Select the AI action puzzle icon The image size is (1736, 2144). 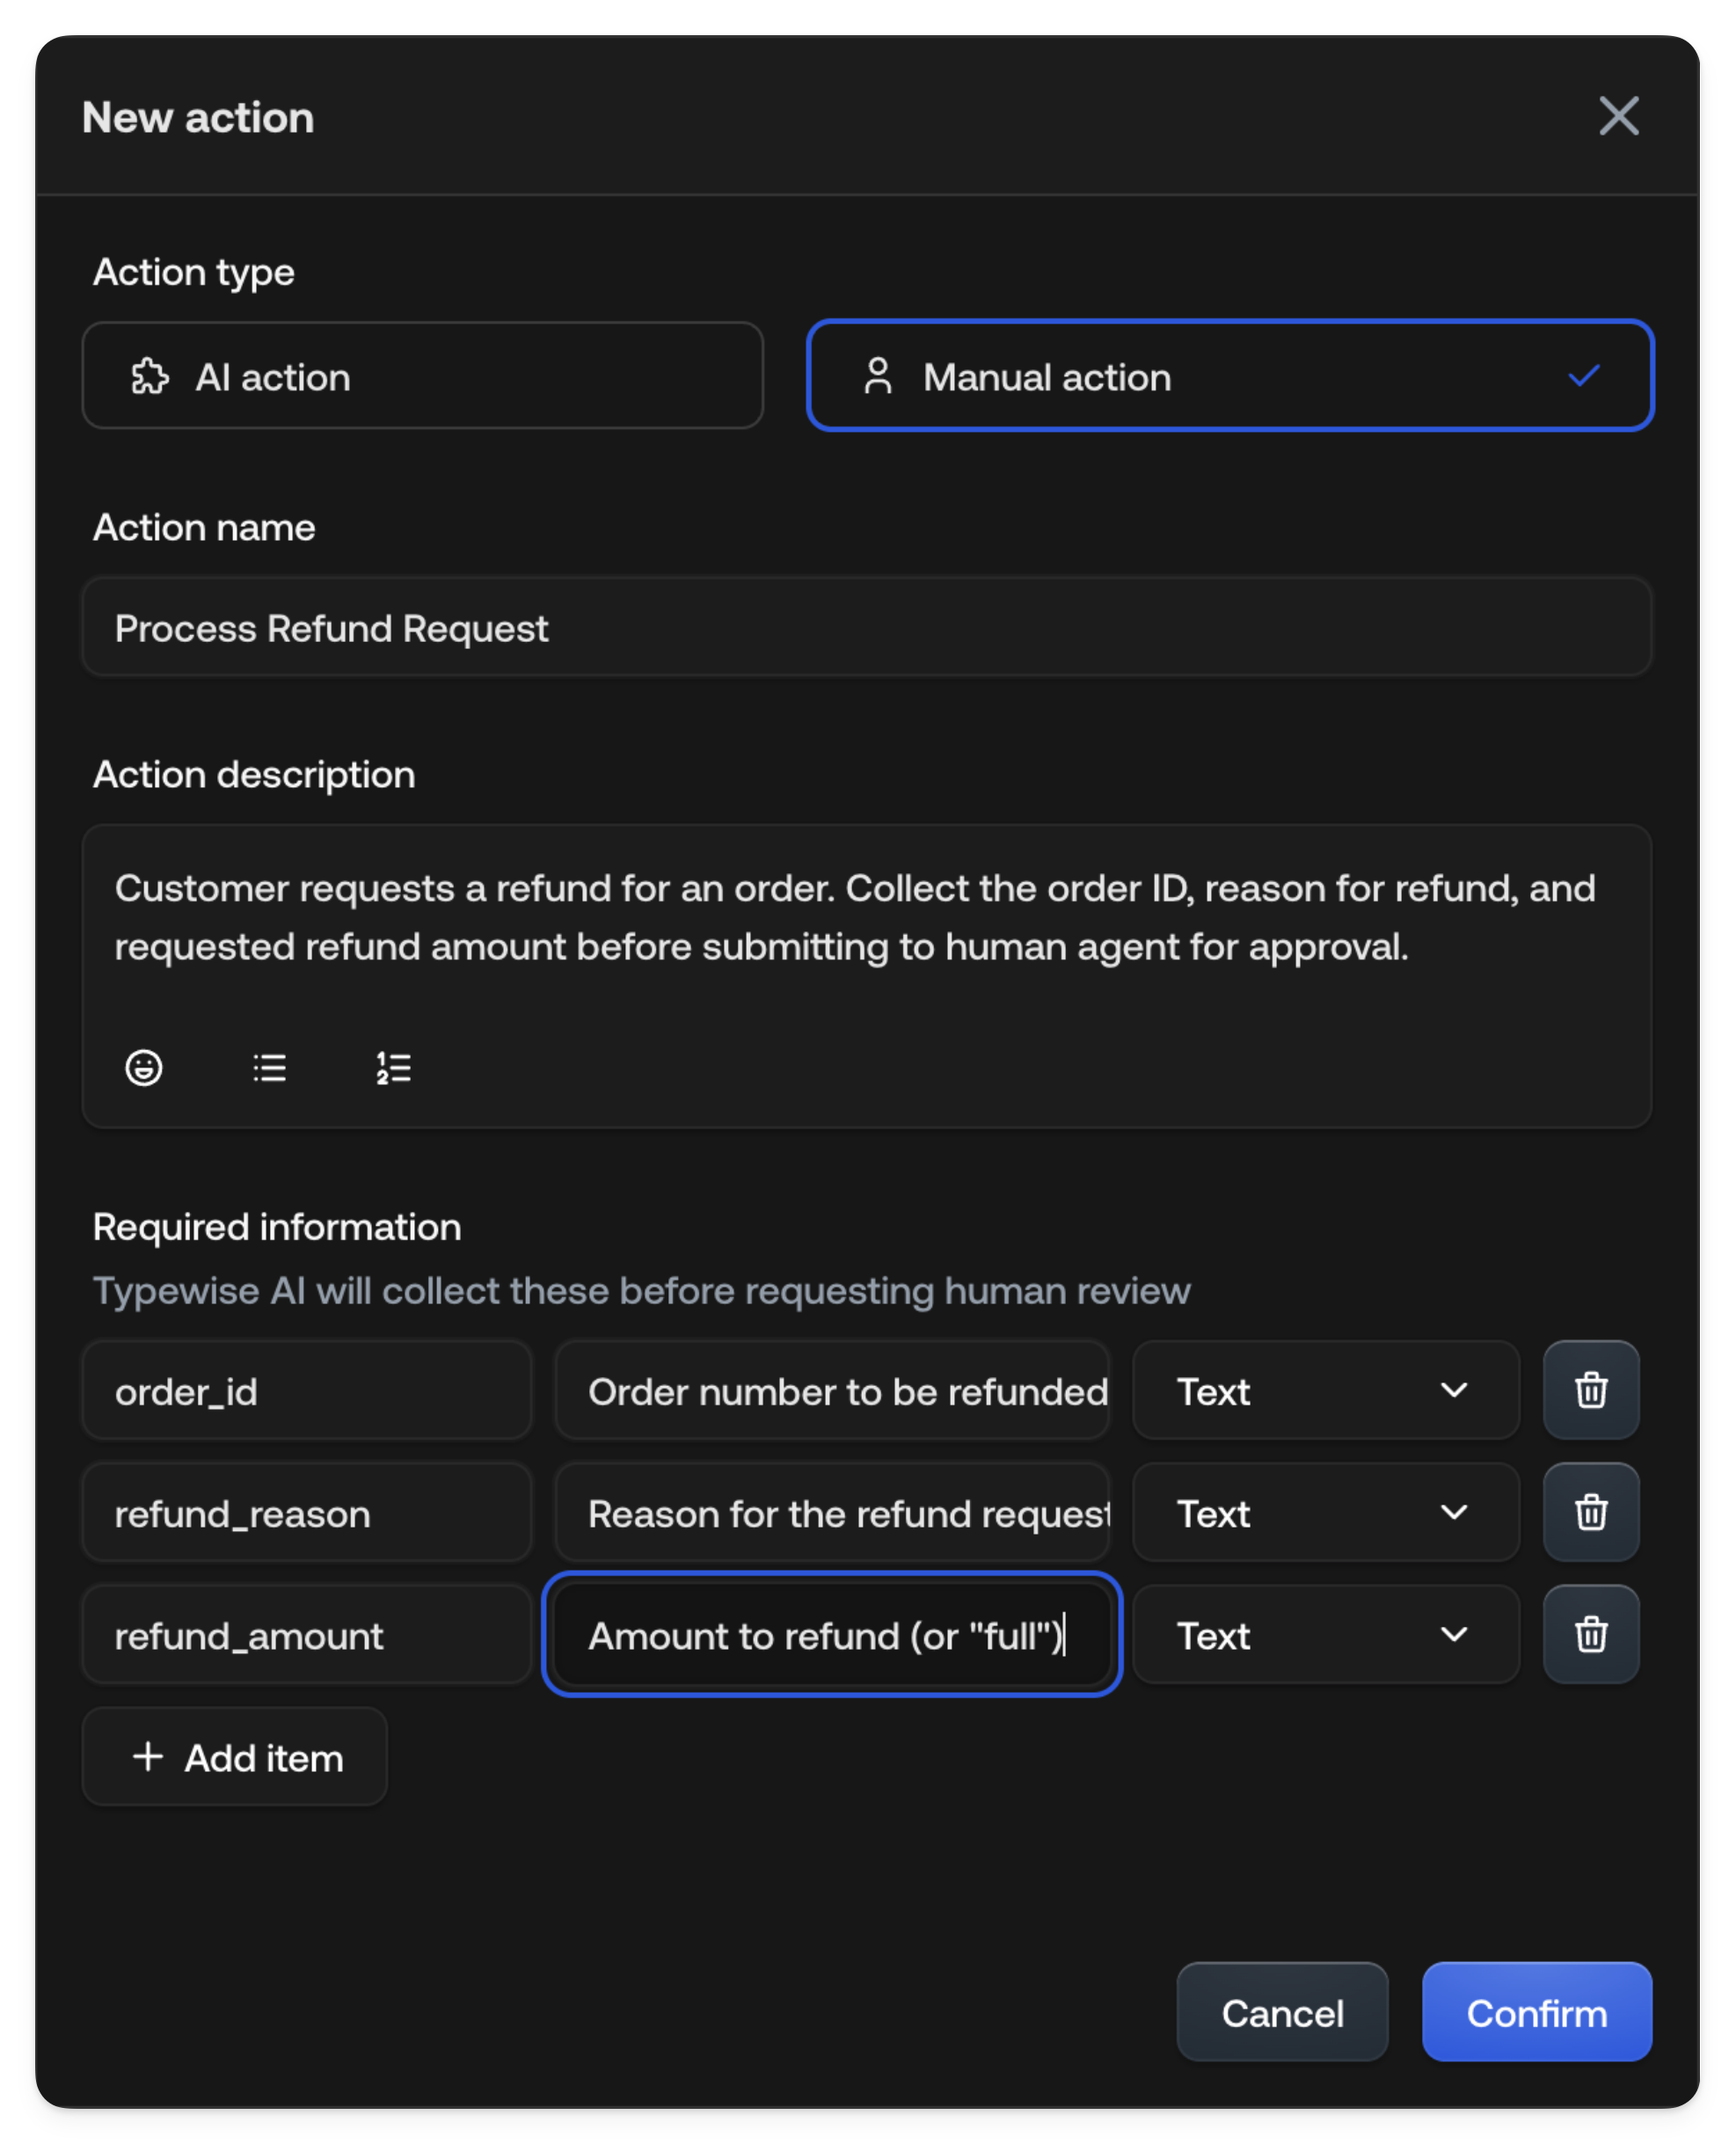click(x=151, y=377)
